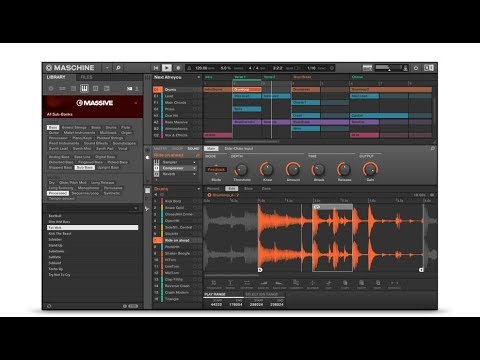Switch to the SOUND tab
The height and width of the screenshot is (360, 480).
click(193, 149)
